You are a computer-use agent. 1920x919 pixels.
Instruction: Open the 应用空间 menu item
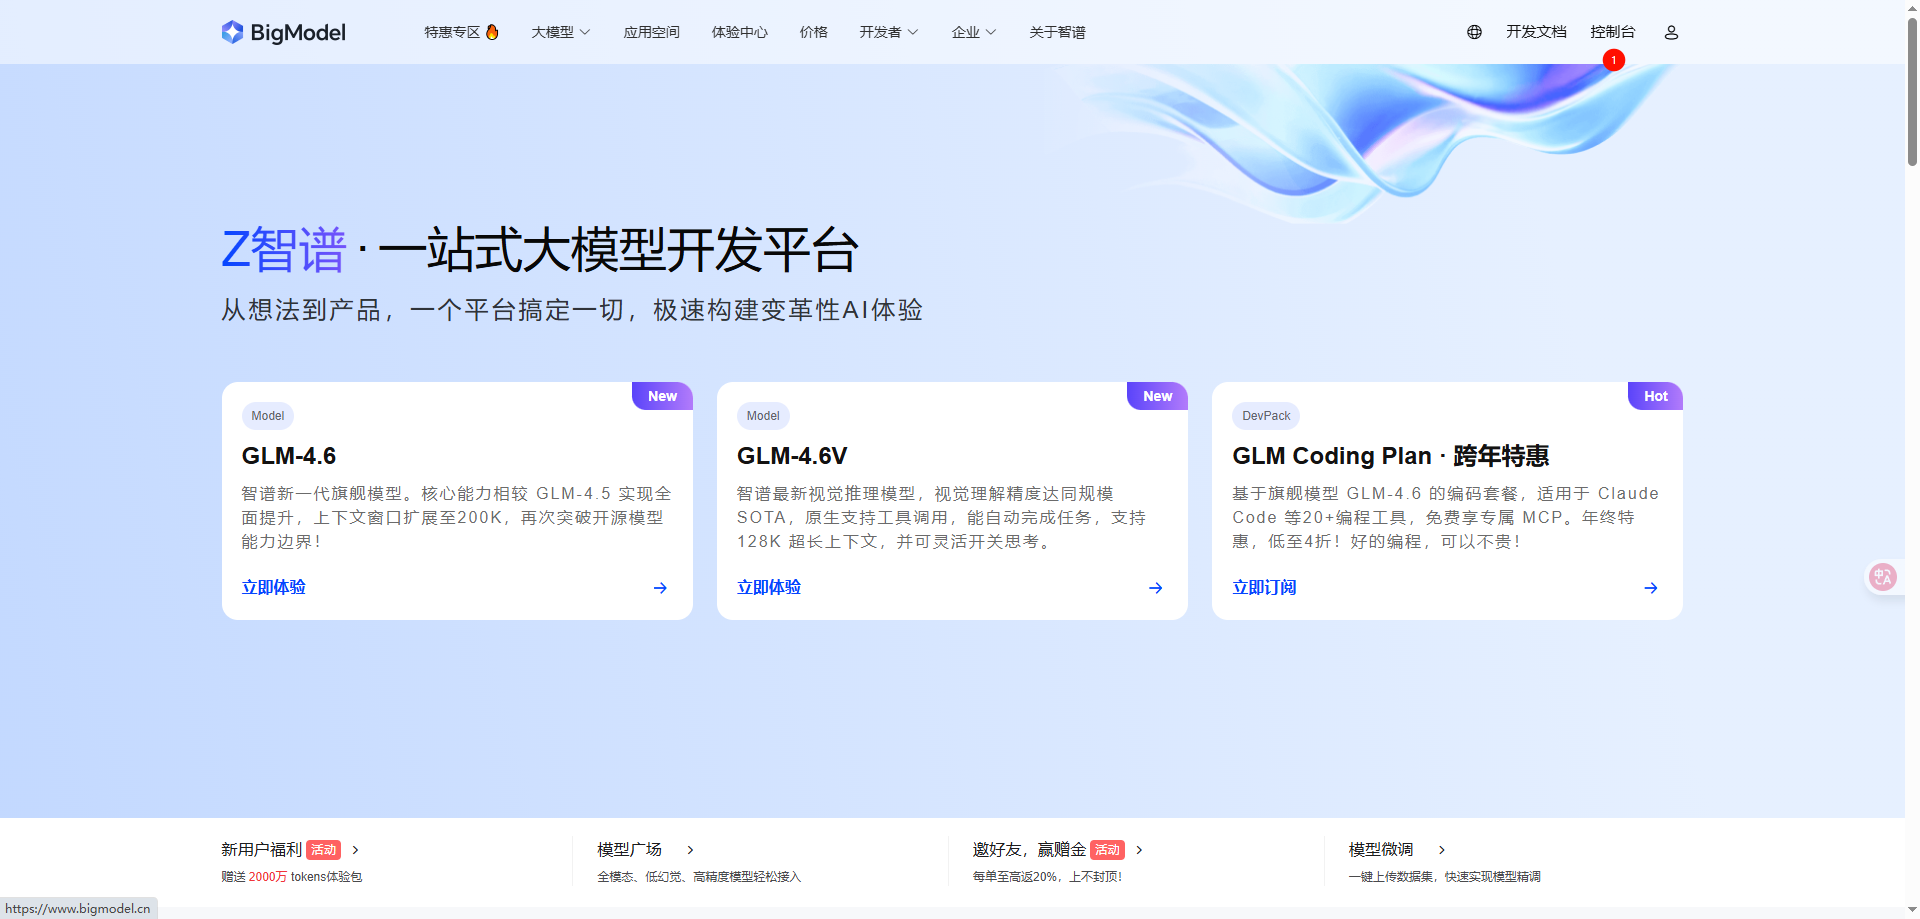coord(651,32)
